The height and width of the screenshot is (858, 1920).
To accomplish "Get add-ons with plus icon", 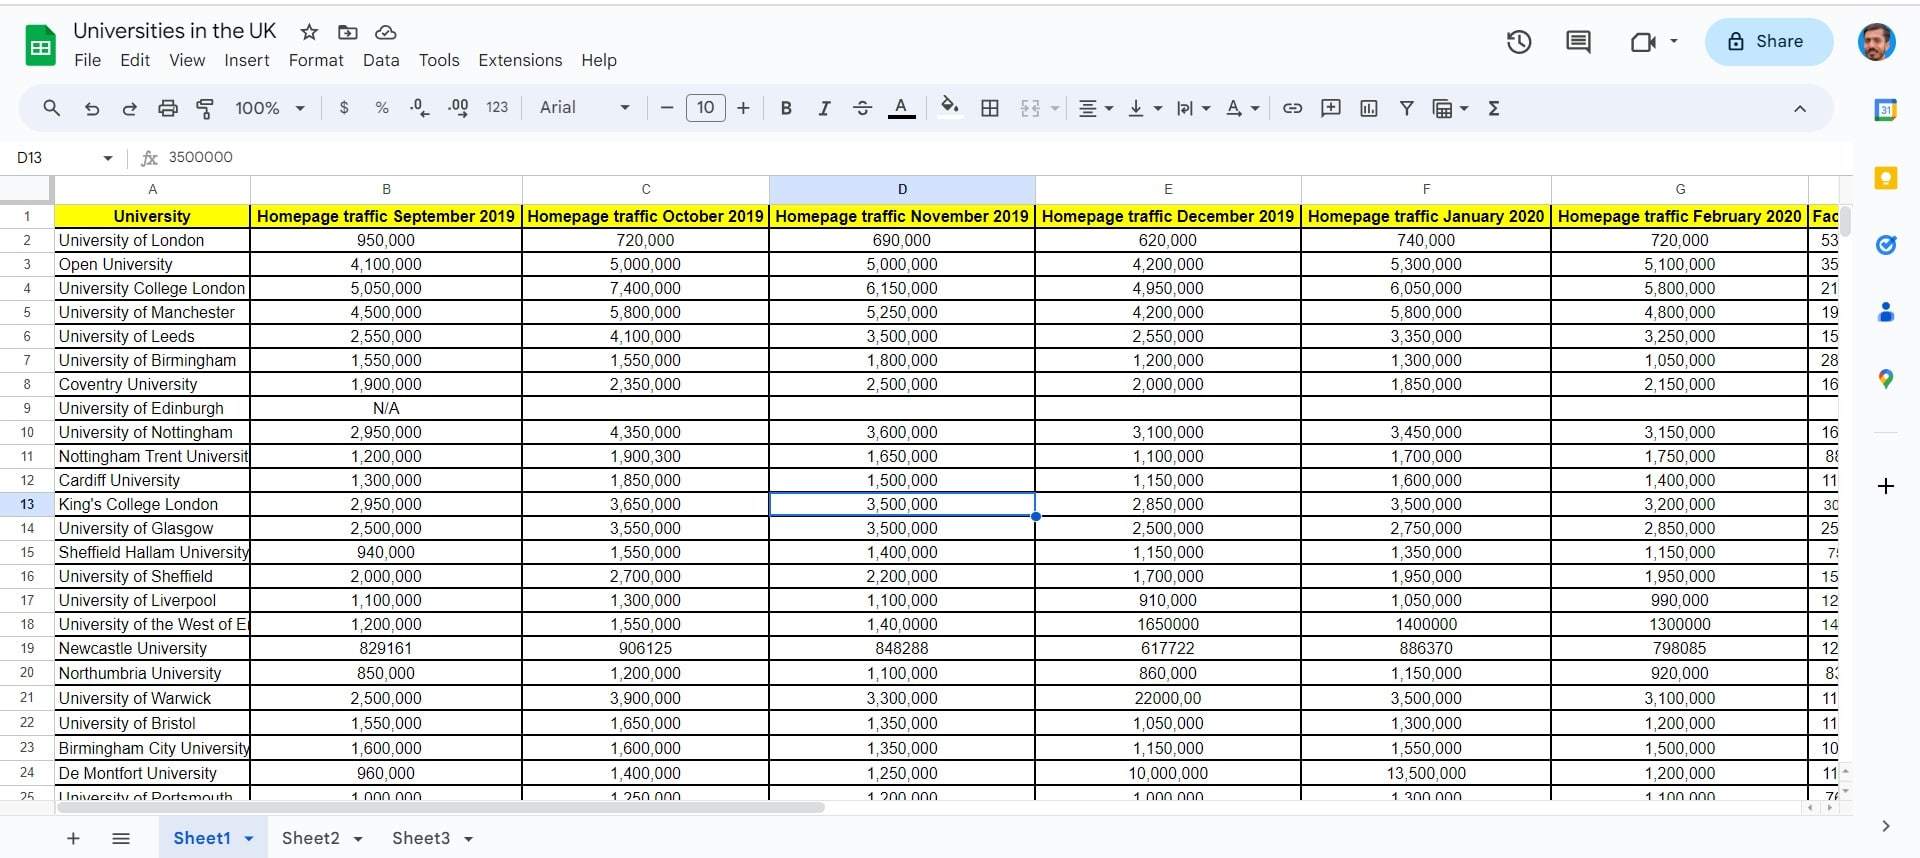I will [x=1886, y=486].
